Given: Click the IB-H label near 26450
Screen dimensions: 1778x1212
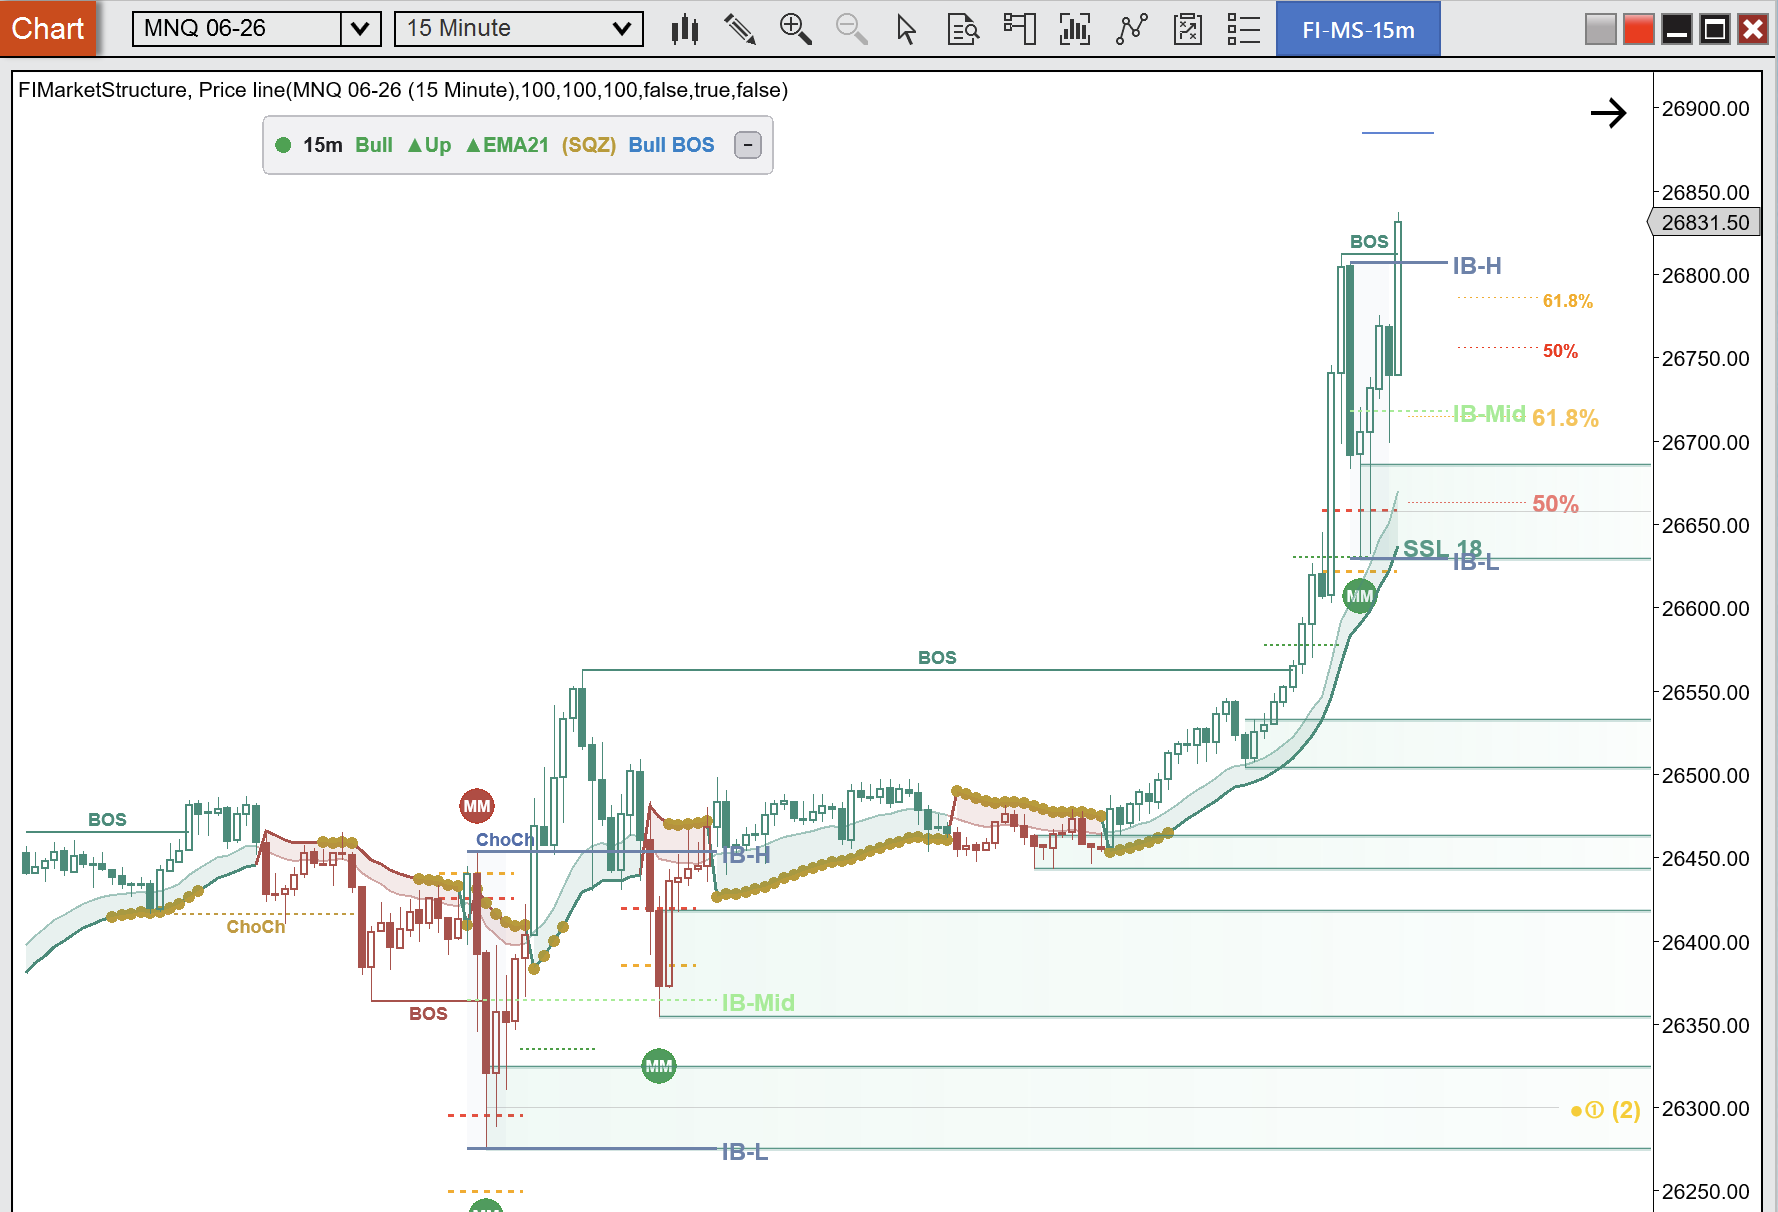Looking at the screenshot, I should (x=746, y=855).
